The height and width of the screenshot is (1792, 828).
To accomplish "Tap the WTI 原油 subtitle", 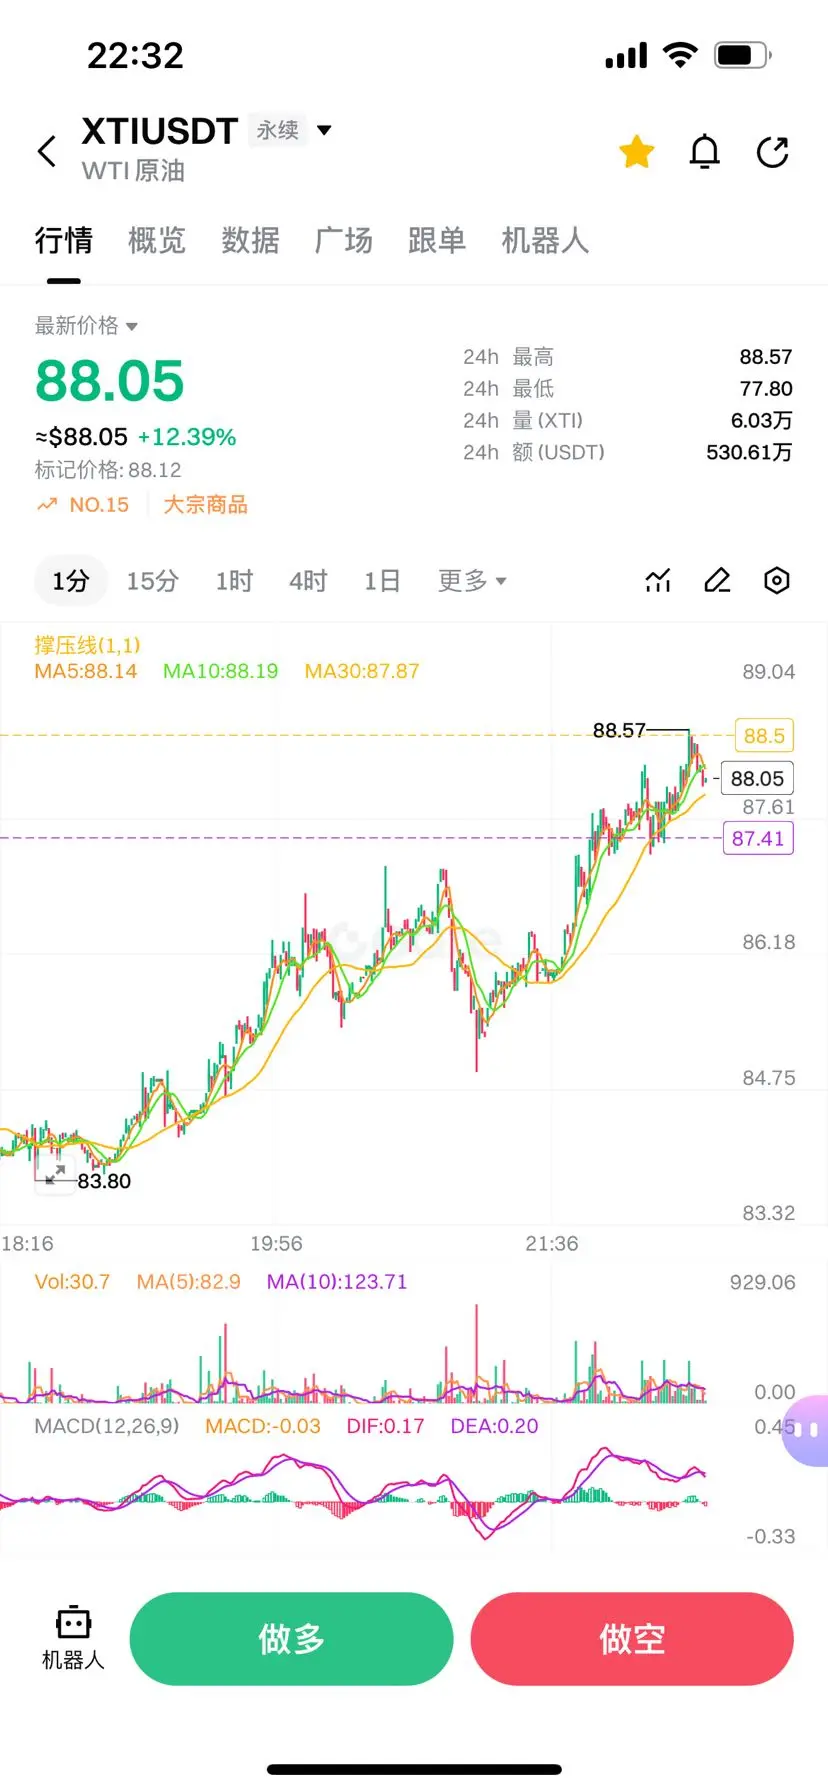I will 134,171.
